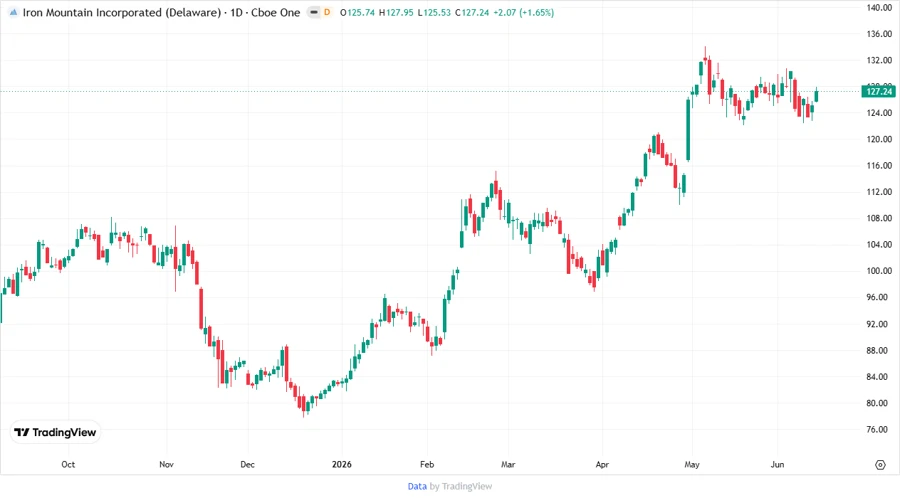Click the close value C127.24
Viewport: 900px width, 498px height.
pyautogui.click(x=472, y=13)
